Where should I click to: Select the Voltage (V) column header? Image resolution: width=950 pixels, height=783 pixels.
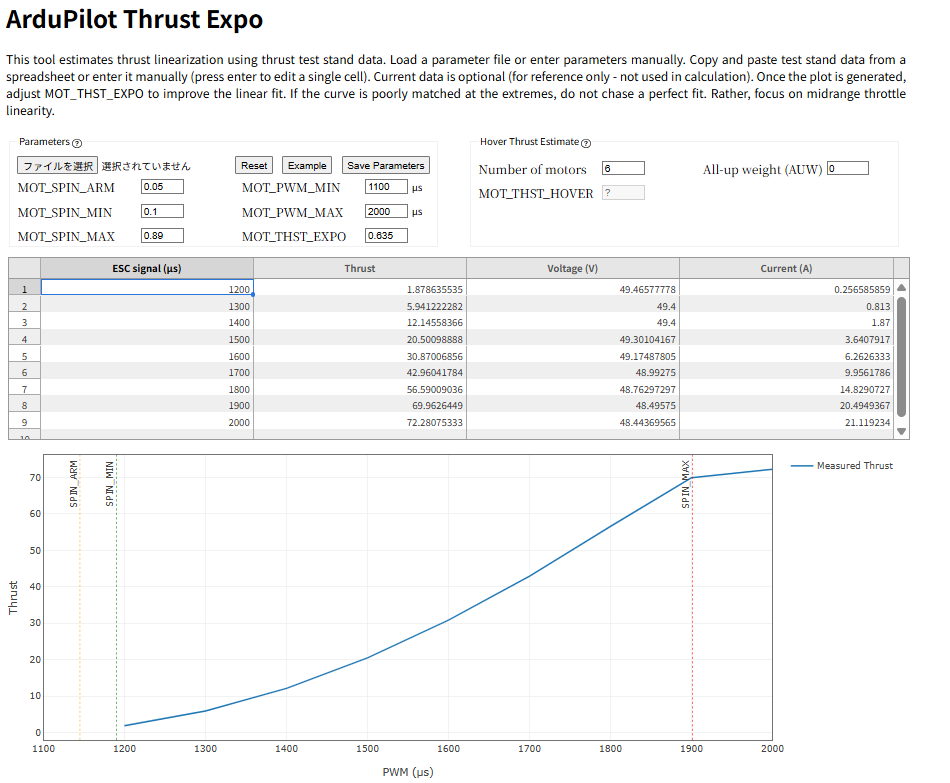573,268
